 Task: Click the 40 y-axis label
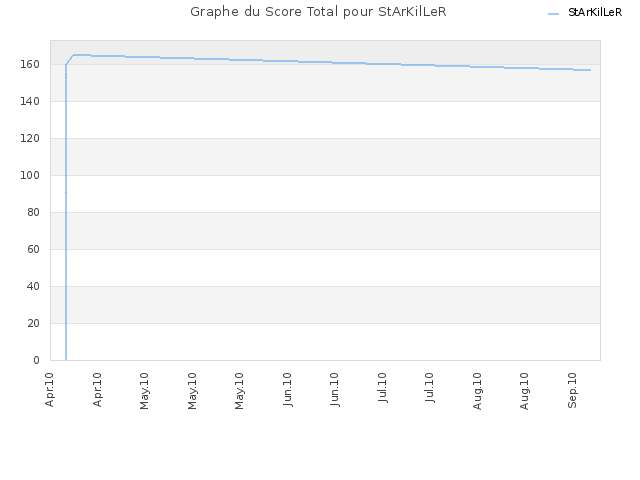click(x=33, y=287)
